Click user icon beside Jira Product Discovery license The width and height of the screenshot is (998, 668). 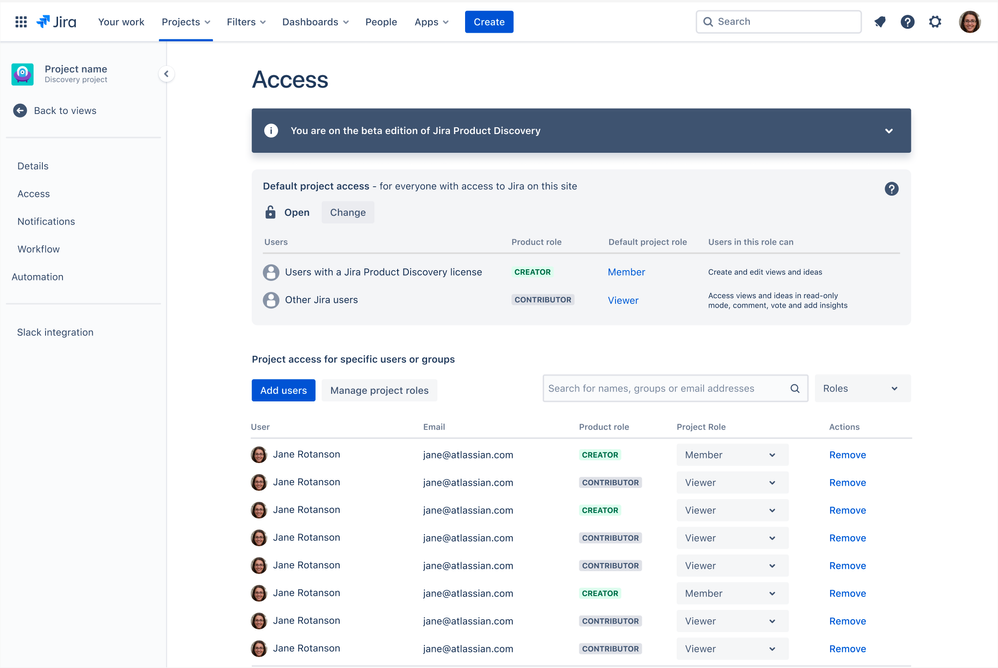pos(271,272)
